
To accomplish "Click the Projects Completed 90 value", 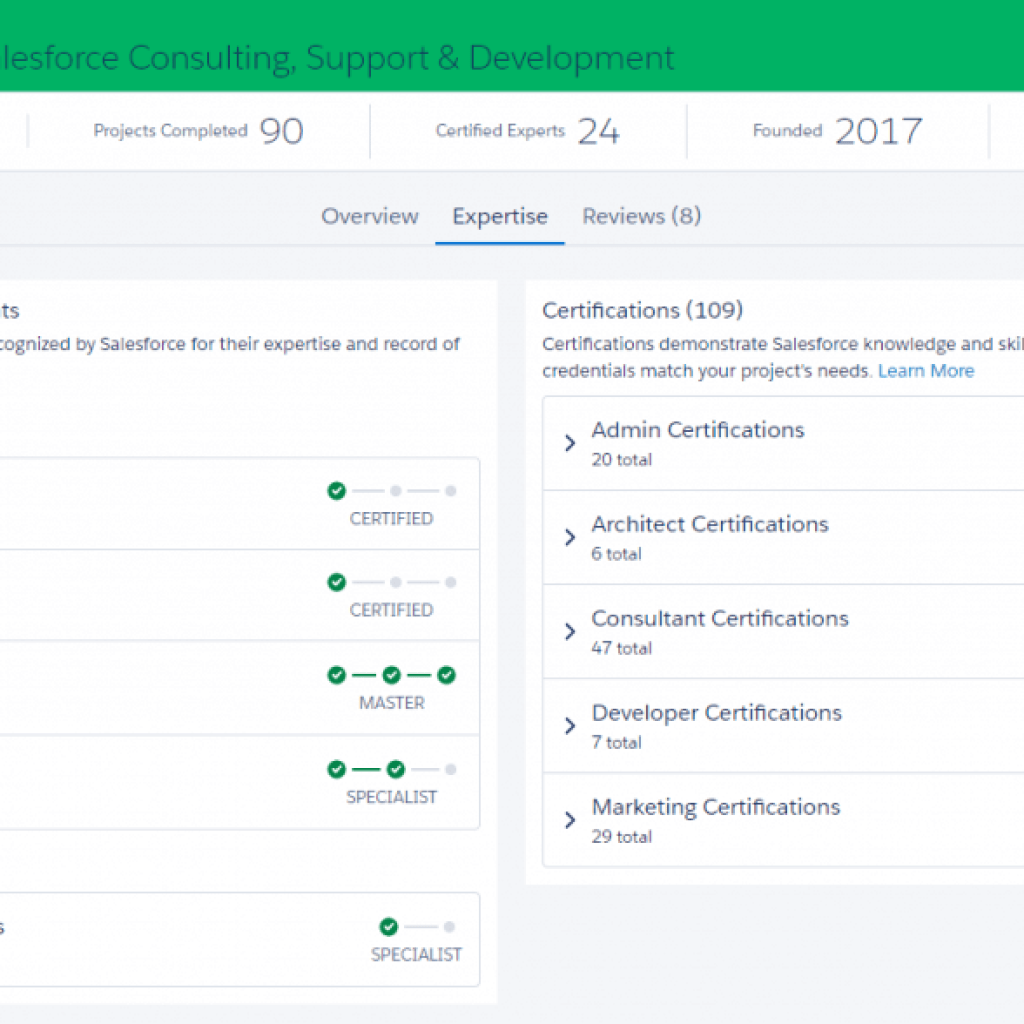I will click(x=281, y=131).
